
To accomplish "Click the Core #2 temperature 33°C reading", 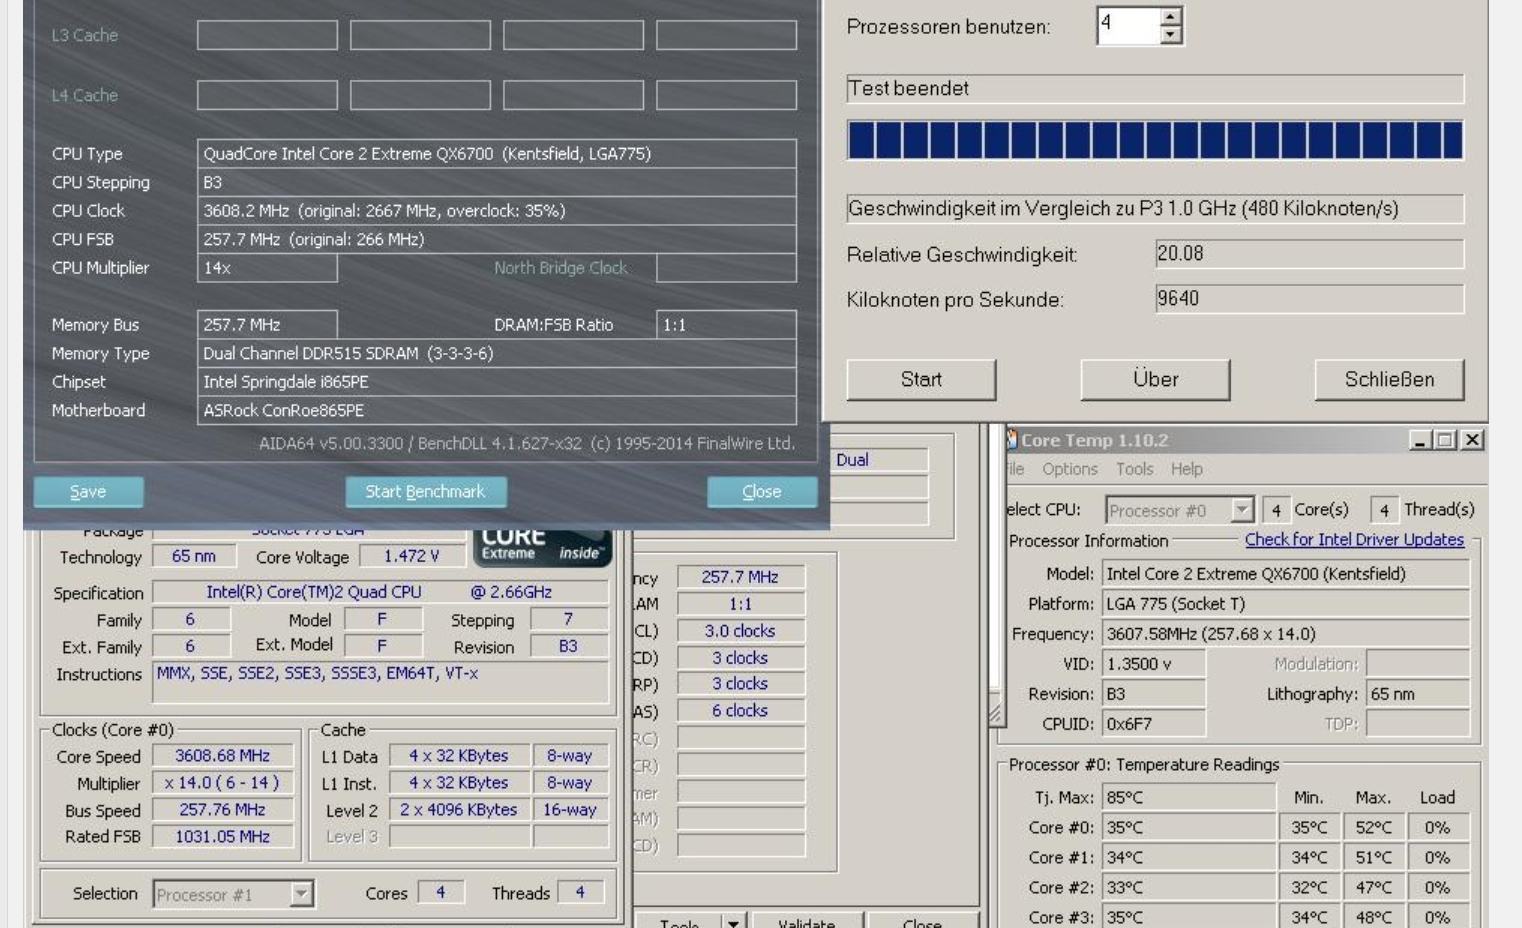I will coord(1189,888).
